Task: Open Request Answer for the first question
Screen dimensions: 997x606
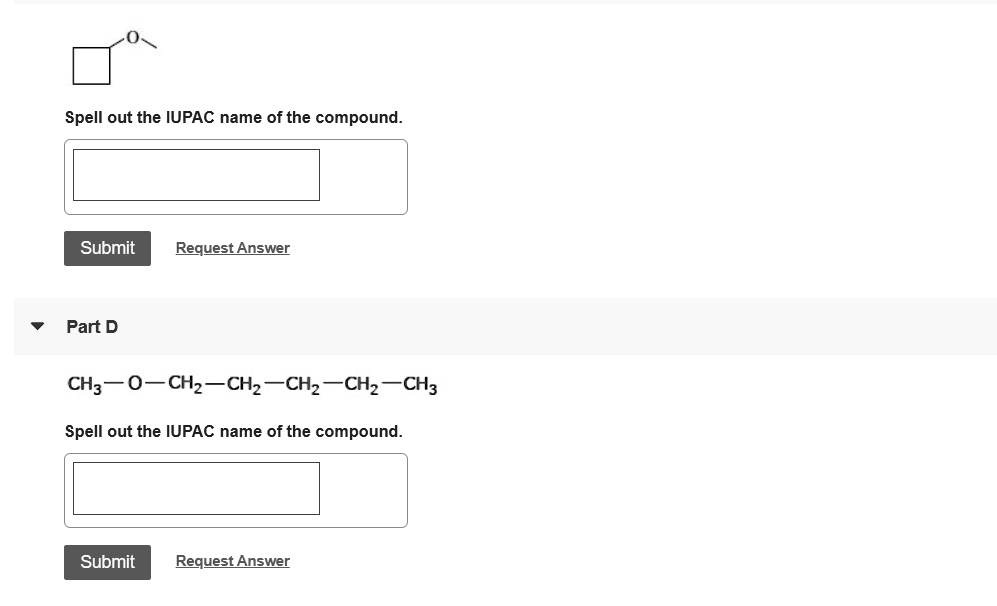Action: (232, 247)
